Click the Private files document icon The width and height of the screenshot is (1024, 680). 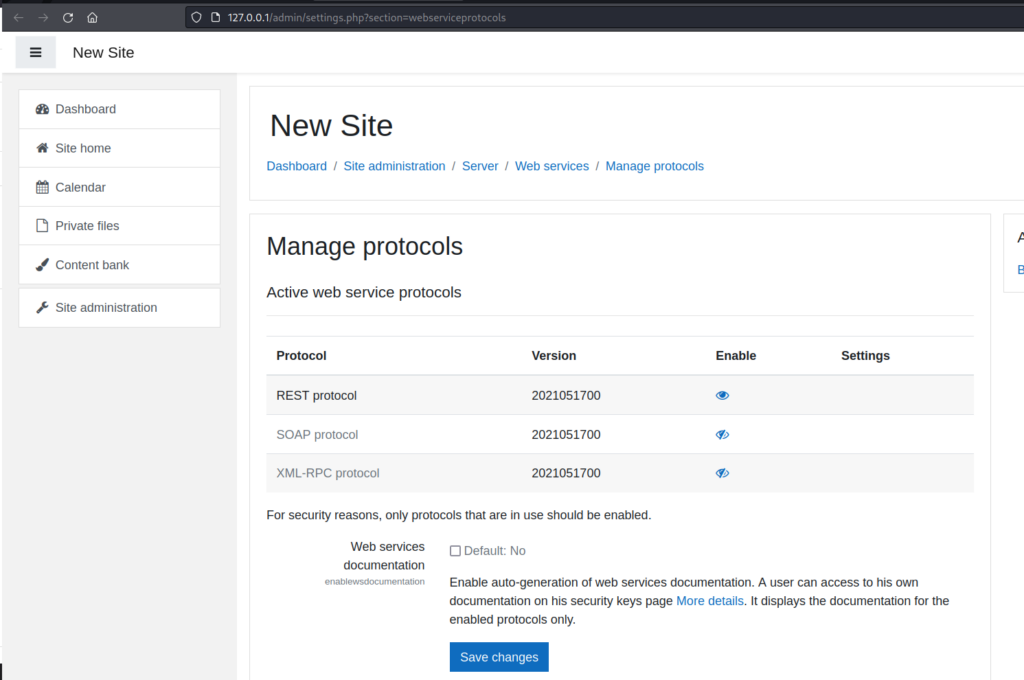[42, 226]
